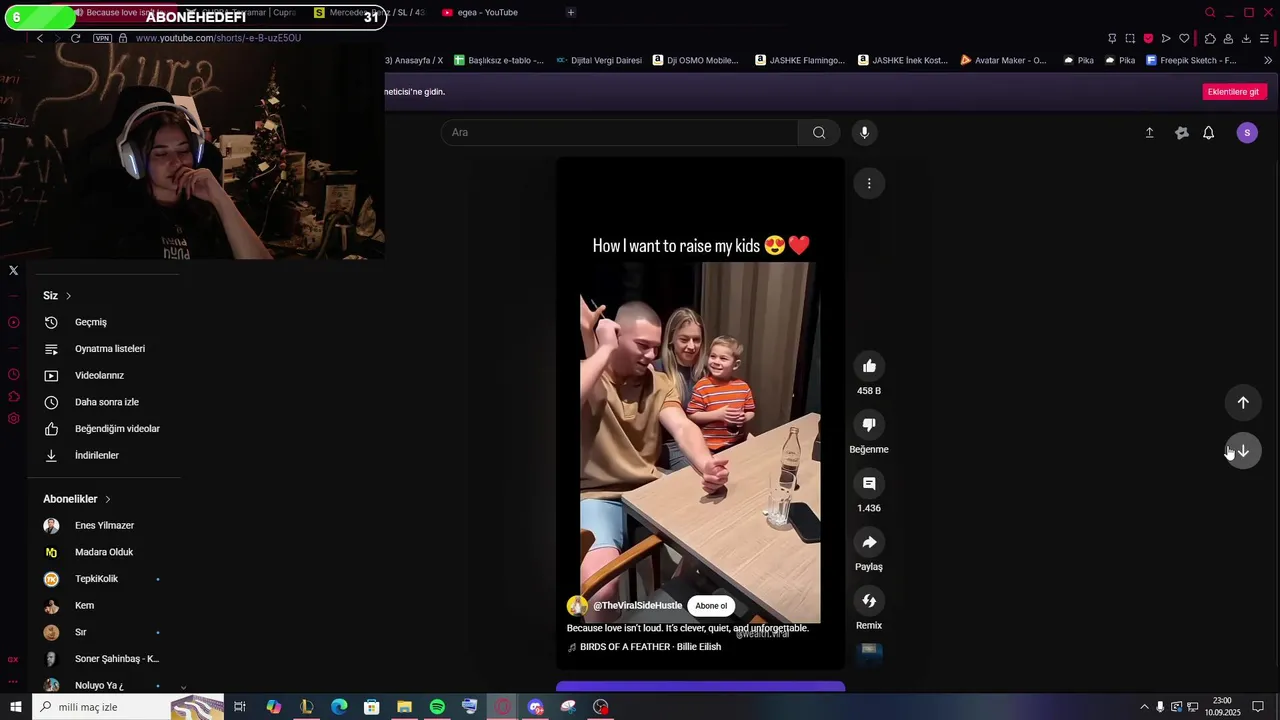The image size is (1280, 720).
Task: Dislike the Short with the Beğenme thumbs-down icon
Action: pos(869,425)
